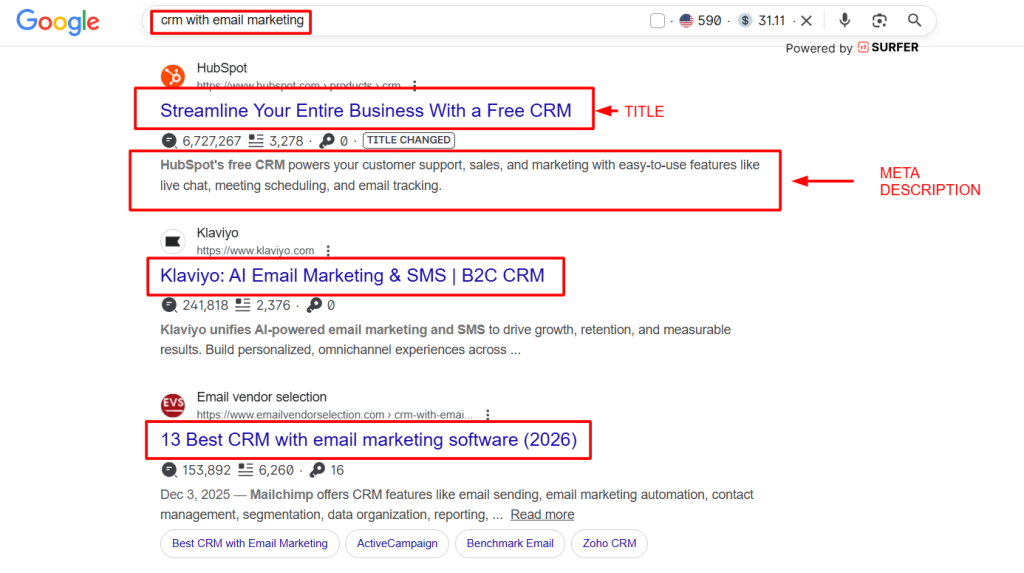Click the Google logo
Image resolution: width=1024 pixels, height=573 pixels.
click(x=57, y=22)
